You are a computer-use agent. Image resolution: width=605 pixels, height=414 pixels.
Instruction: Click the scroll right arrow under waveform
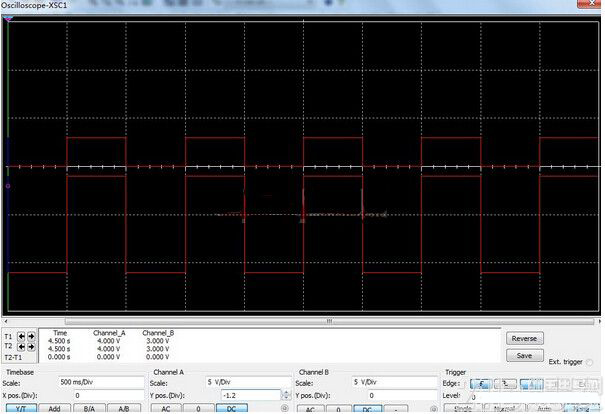(596, 321)
